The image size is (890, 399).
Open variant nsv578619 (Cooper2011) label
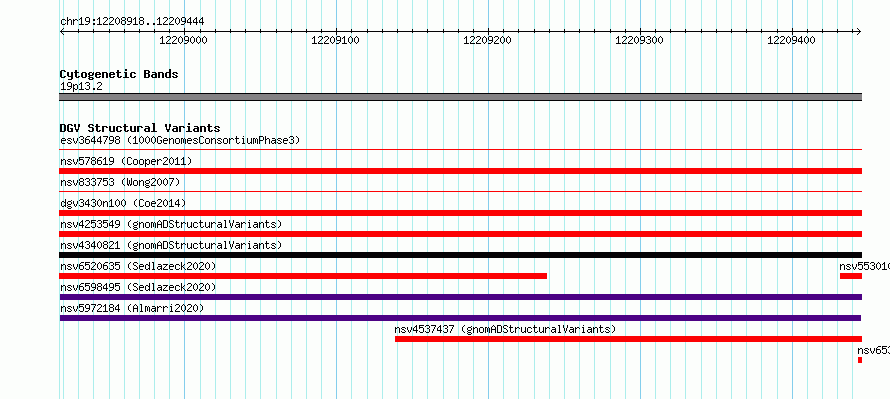(126, 161)
